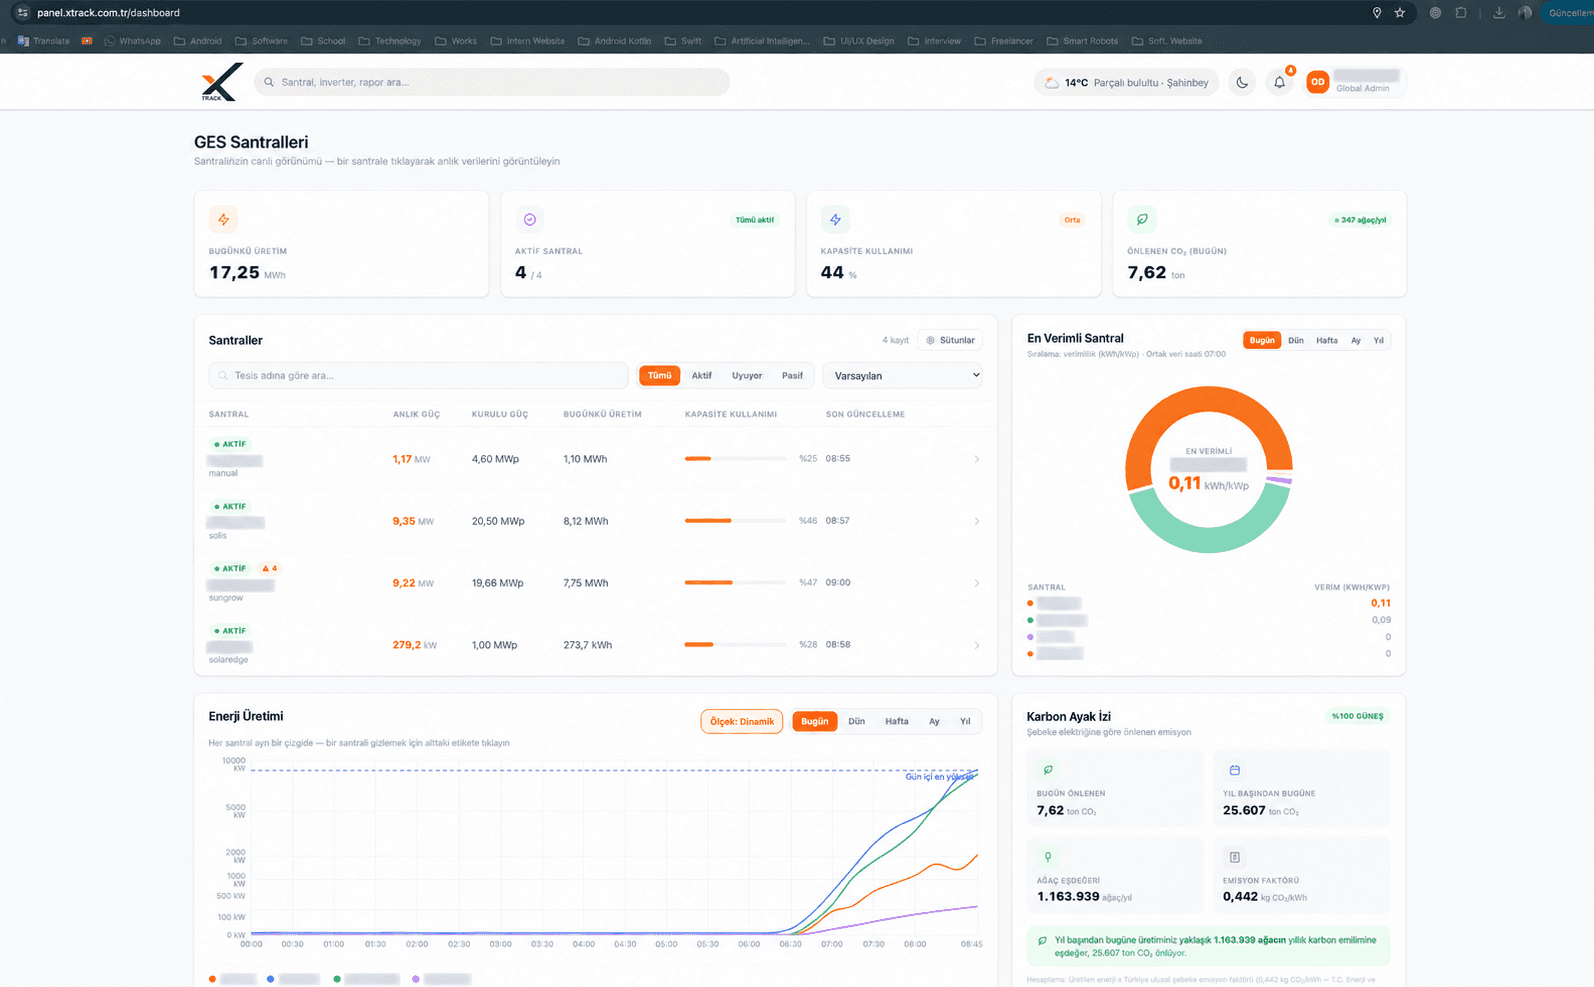Click the search magnifier icon in the header bar
Image resolution: width=1594 pixels, height=987 pixels.
click(269, 82)
